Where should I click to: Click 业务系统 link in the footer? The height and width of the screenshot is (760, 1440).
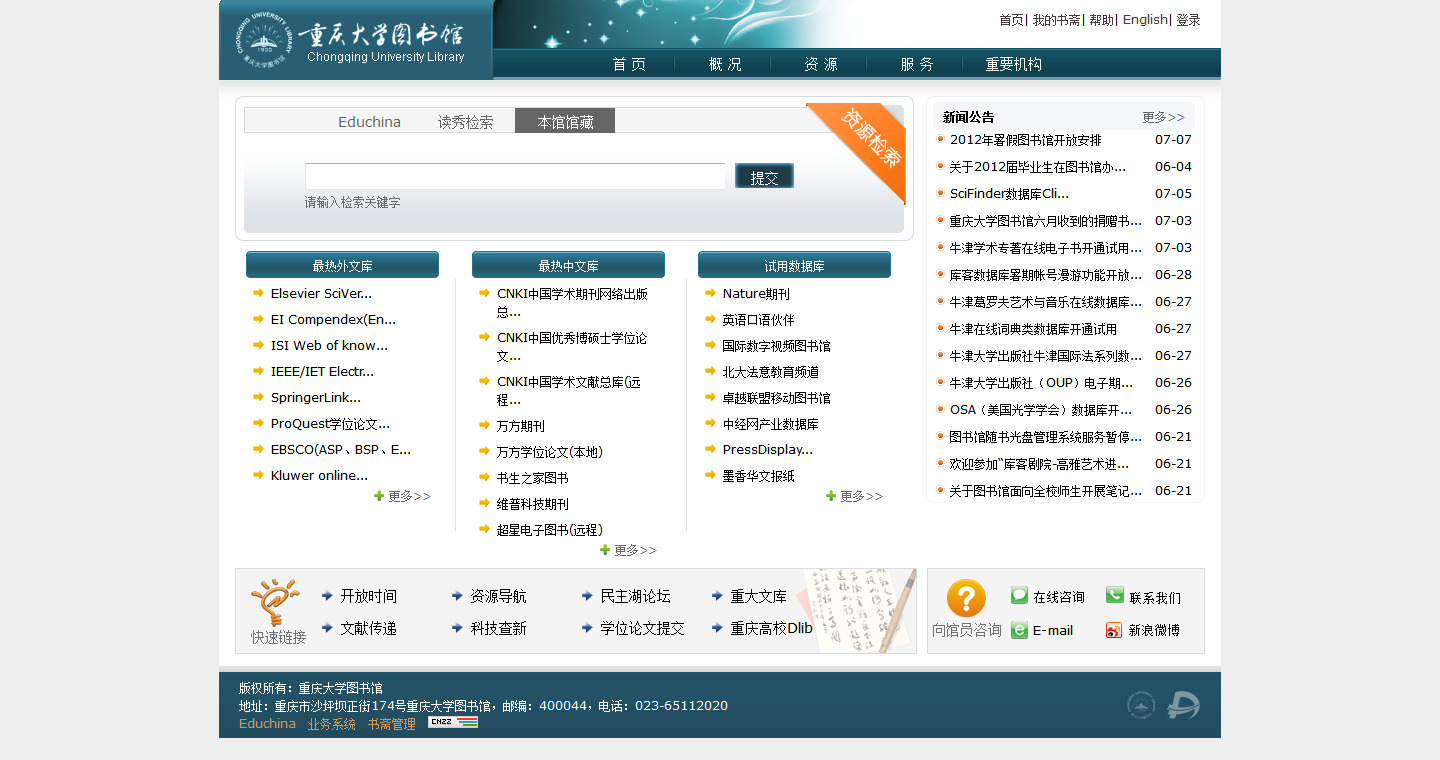(x=332, y=724)
